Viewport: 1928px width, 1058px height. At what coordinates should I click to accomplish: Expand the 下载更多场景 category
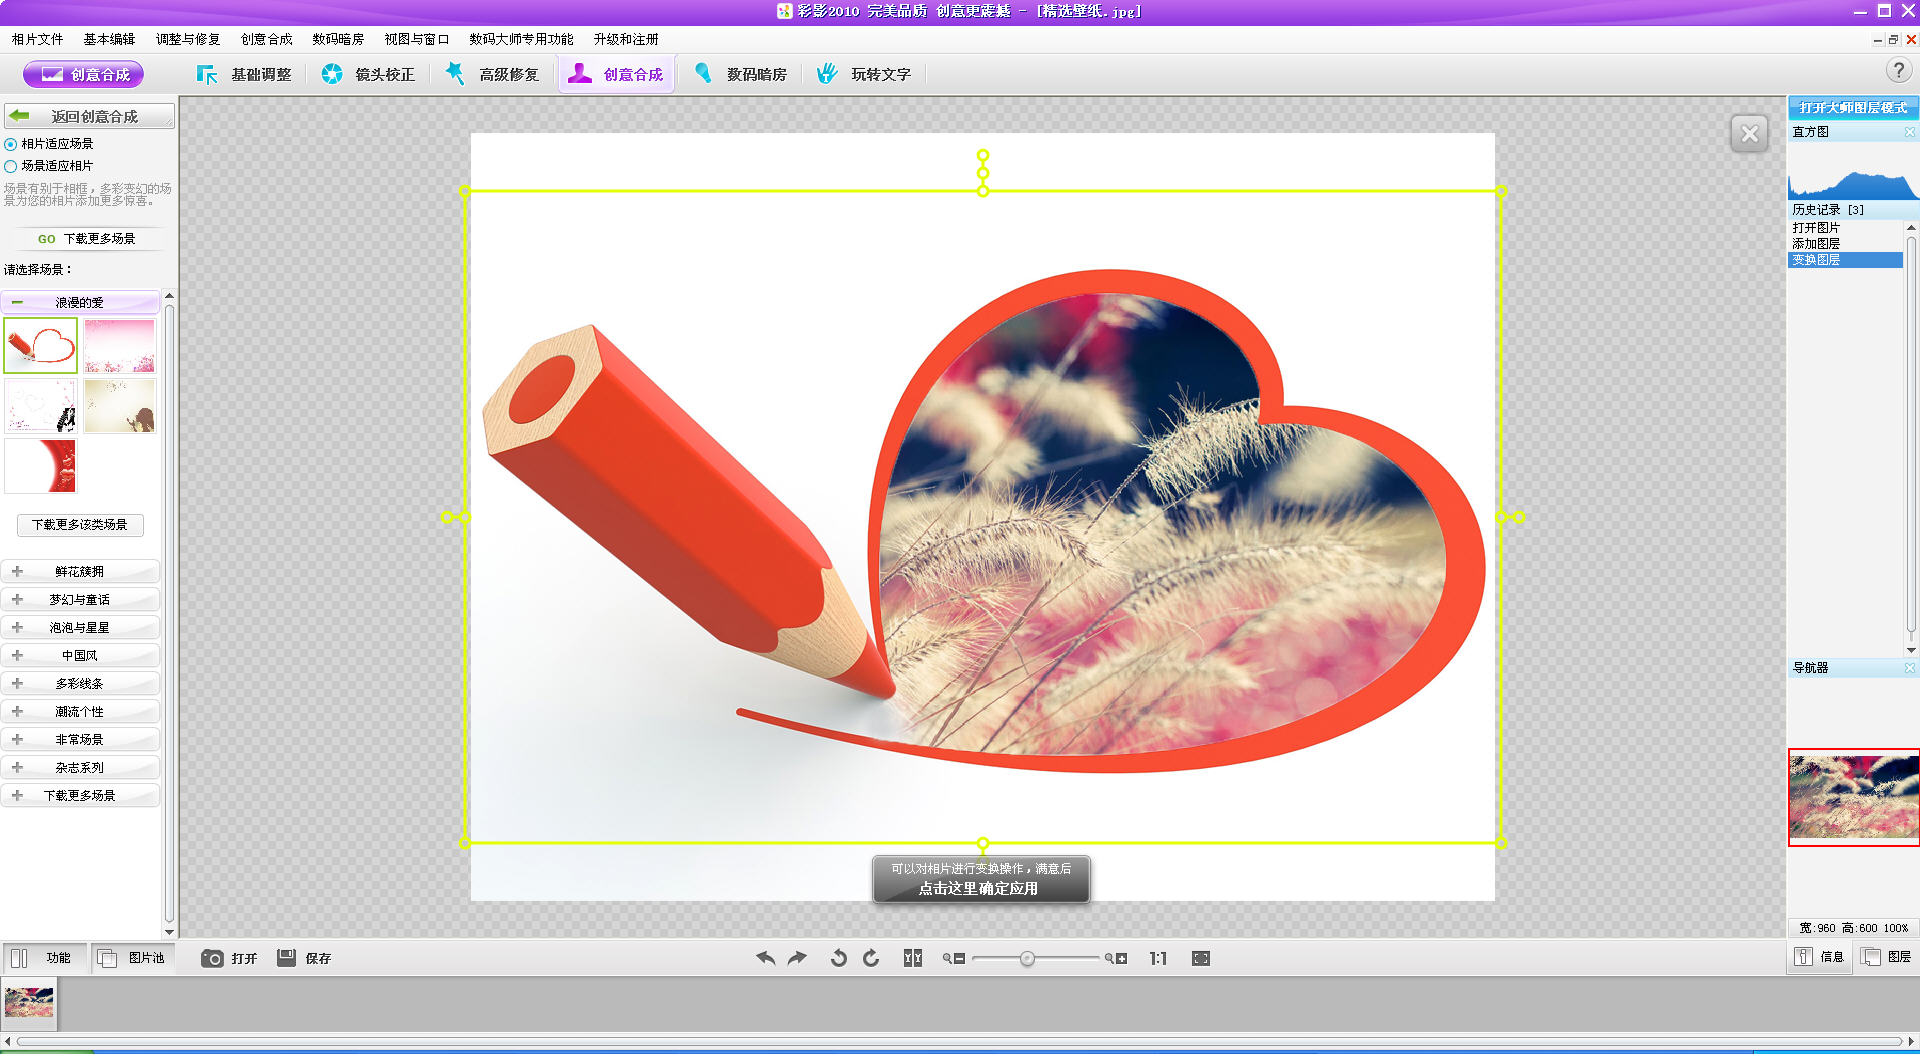pos(80,798)
